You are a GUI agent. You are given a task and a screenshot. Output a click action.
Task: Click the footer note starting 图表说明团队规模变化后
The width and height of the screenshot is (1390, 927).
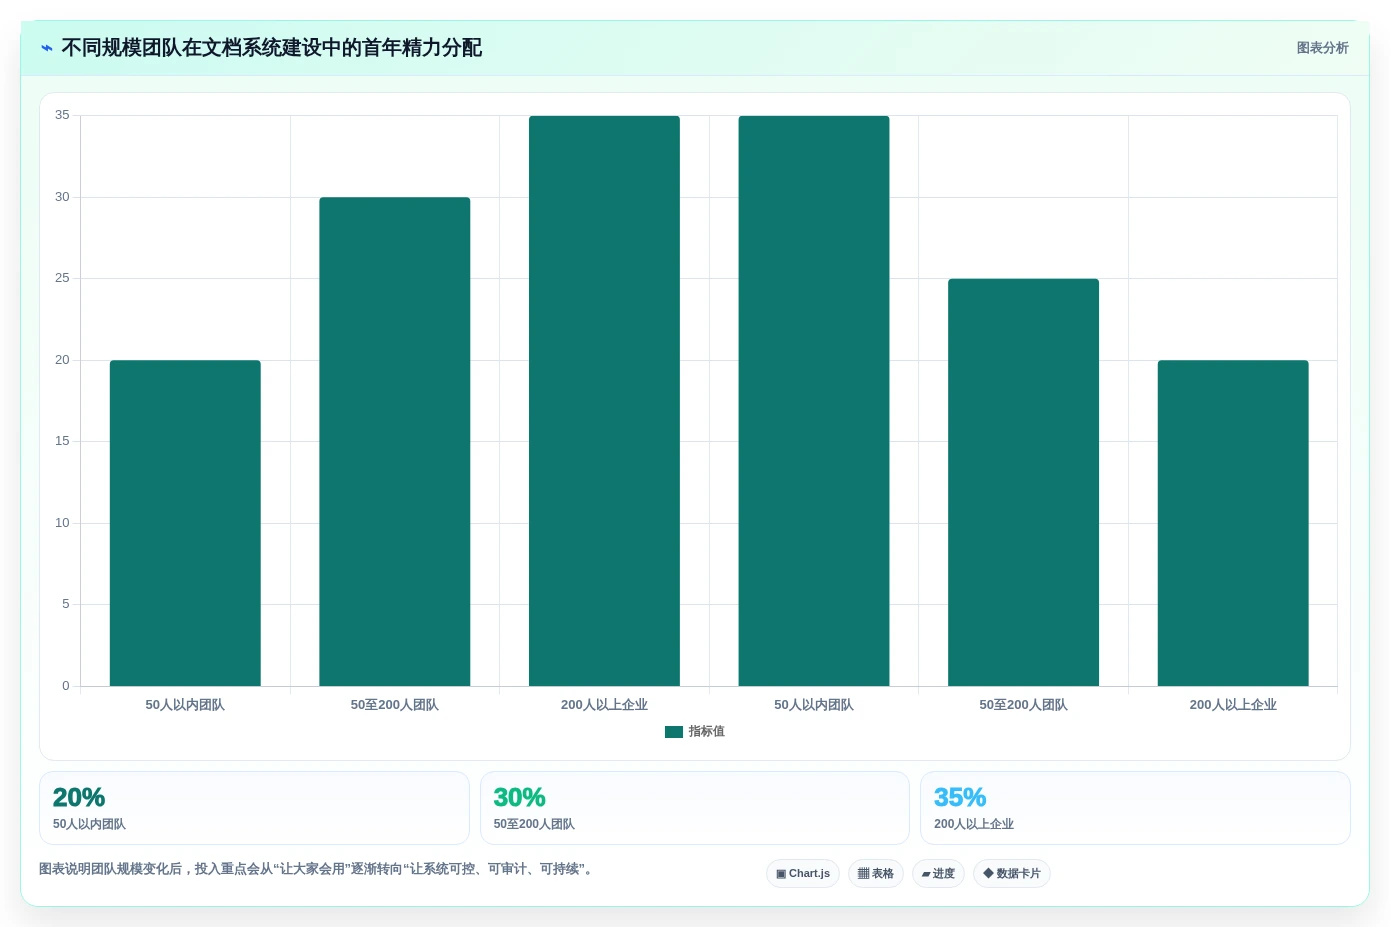point(318,869)
